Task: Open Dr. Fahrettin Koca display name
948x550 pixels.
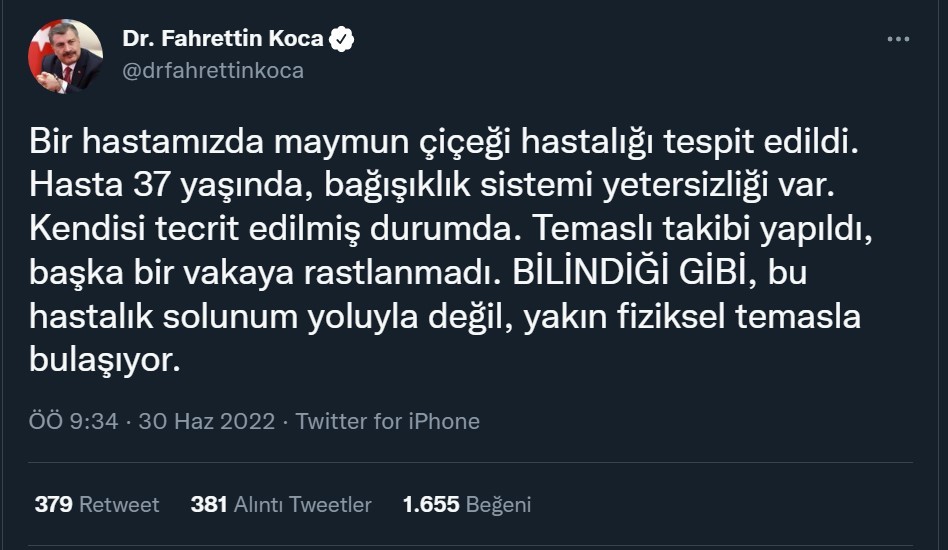Action: click(x=223, y=40)
